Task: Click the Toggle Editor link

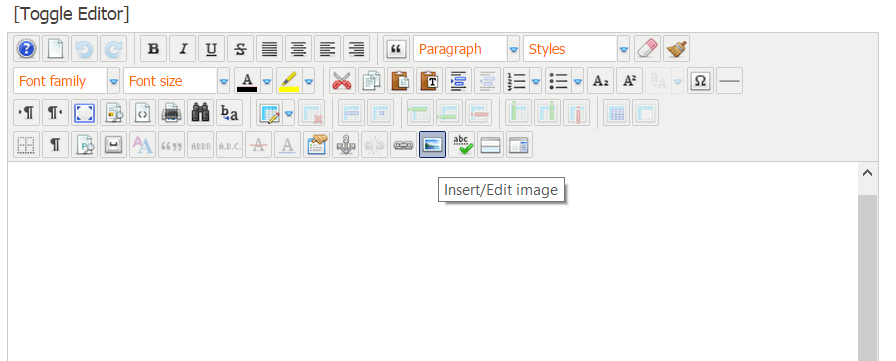Action: click(x=71, y=13)
